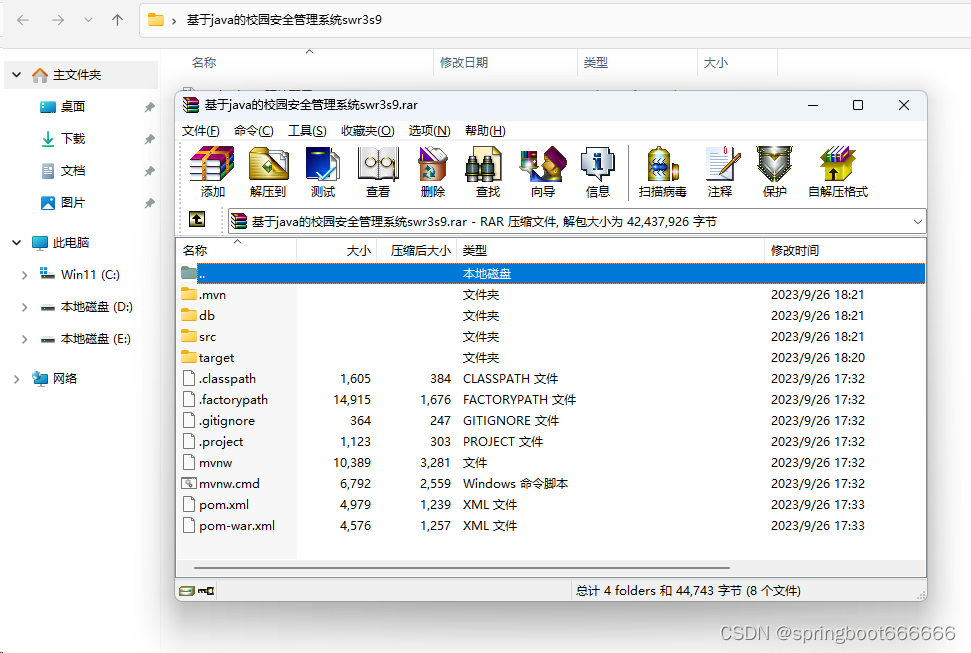Image resolution: width=971 pixels, height=653 pixels.
Task: Unpin Desktop (桌面) via its pin icon
Action: 149,107
